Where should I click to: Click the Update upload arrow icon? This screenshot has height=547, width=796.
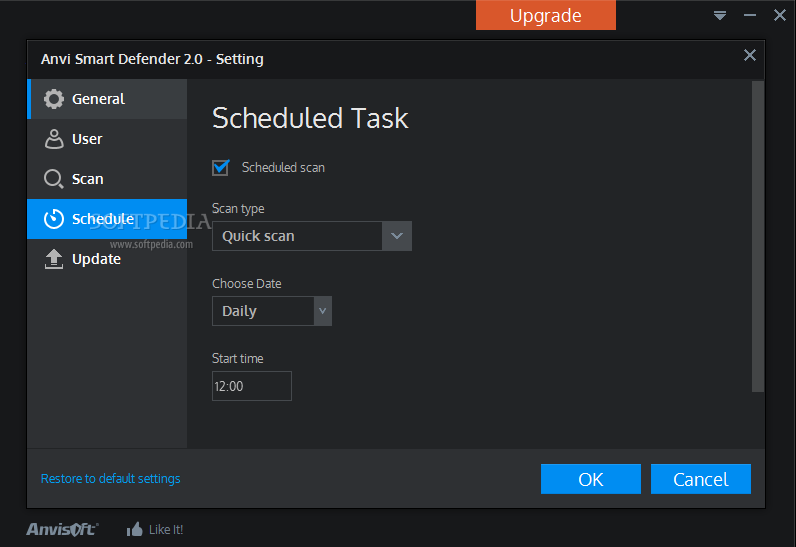click(x=53, y=259)
